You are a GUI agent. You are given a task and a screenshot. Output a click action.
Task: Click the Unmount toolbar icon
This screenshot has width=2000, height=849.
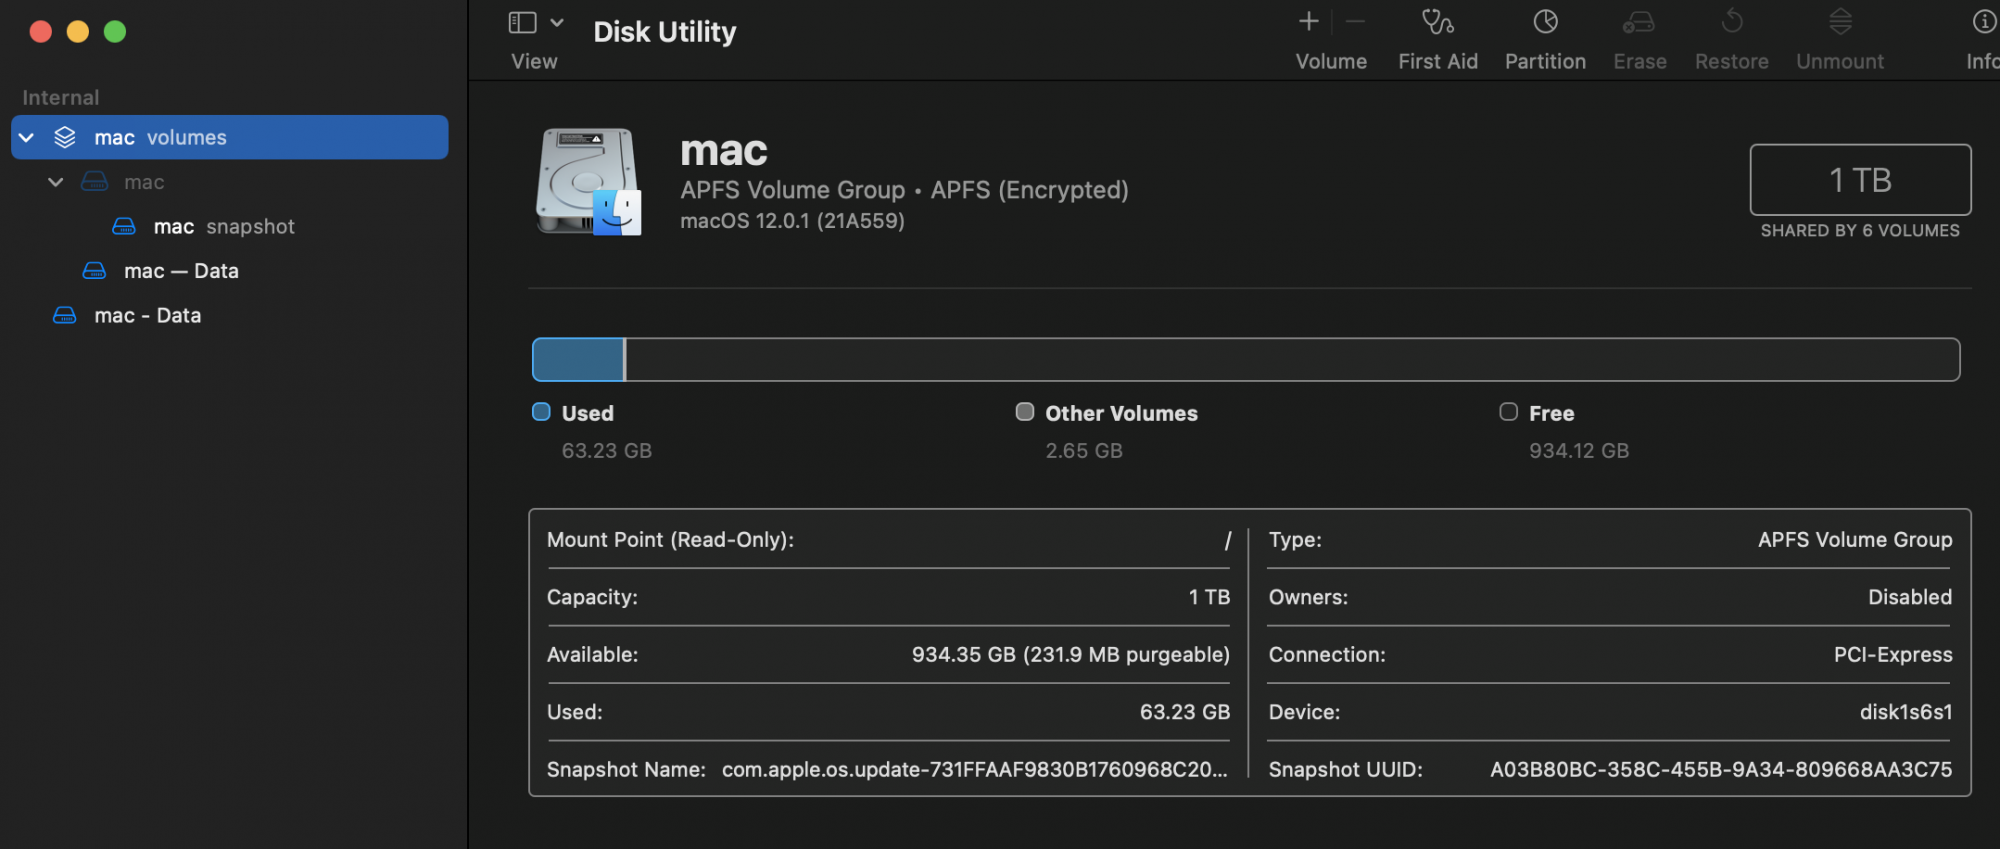(1840, 21)
